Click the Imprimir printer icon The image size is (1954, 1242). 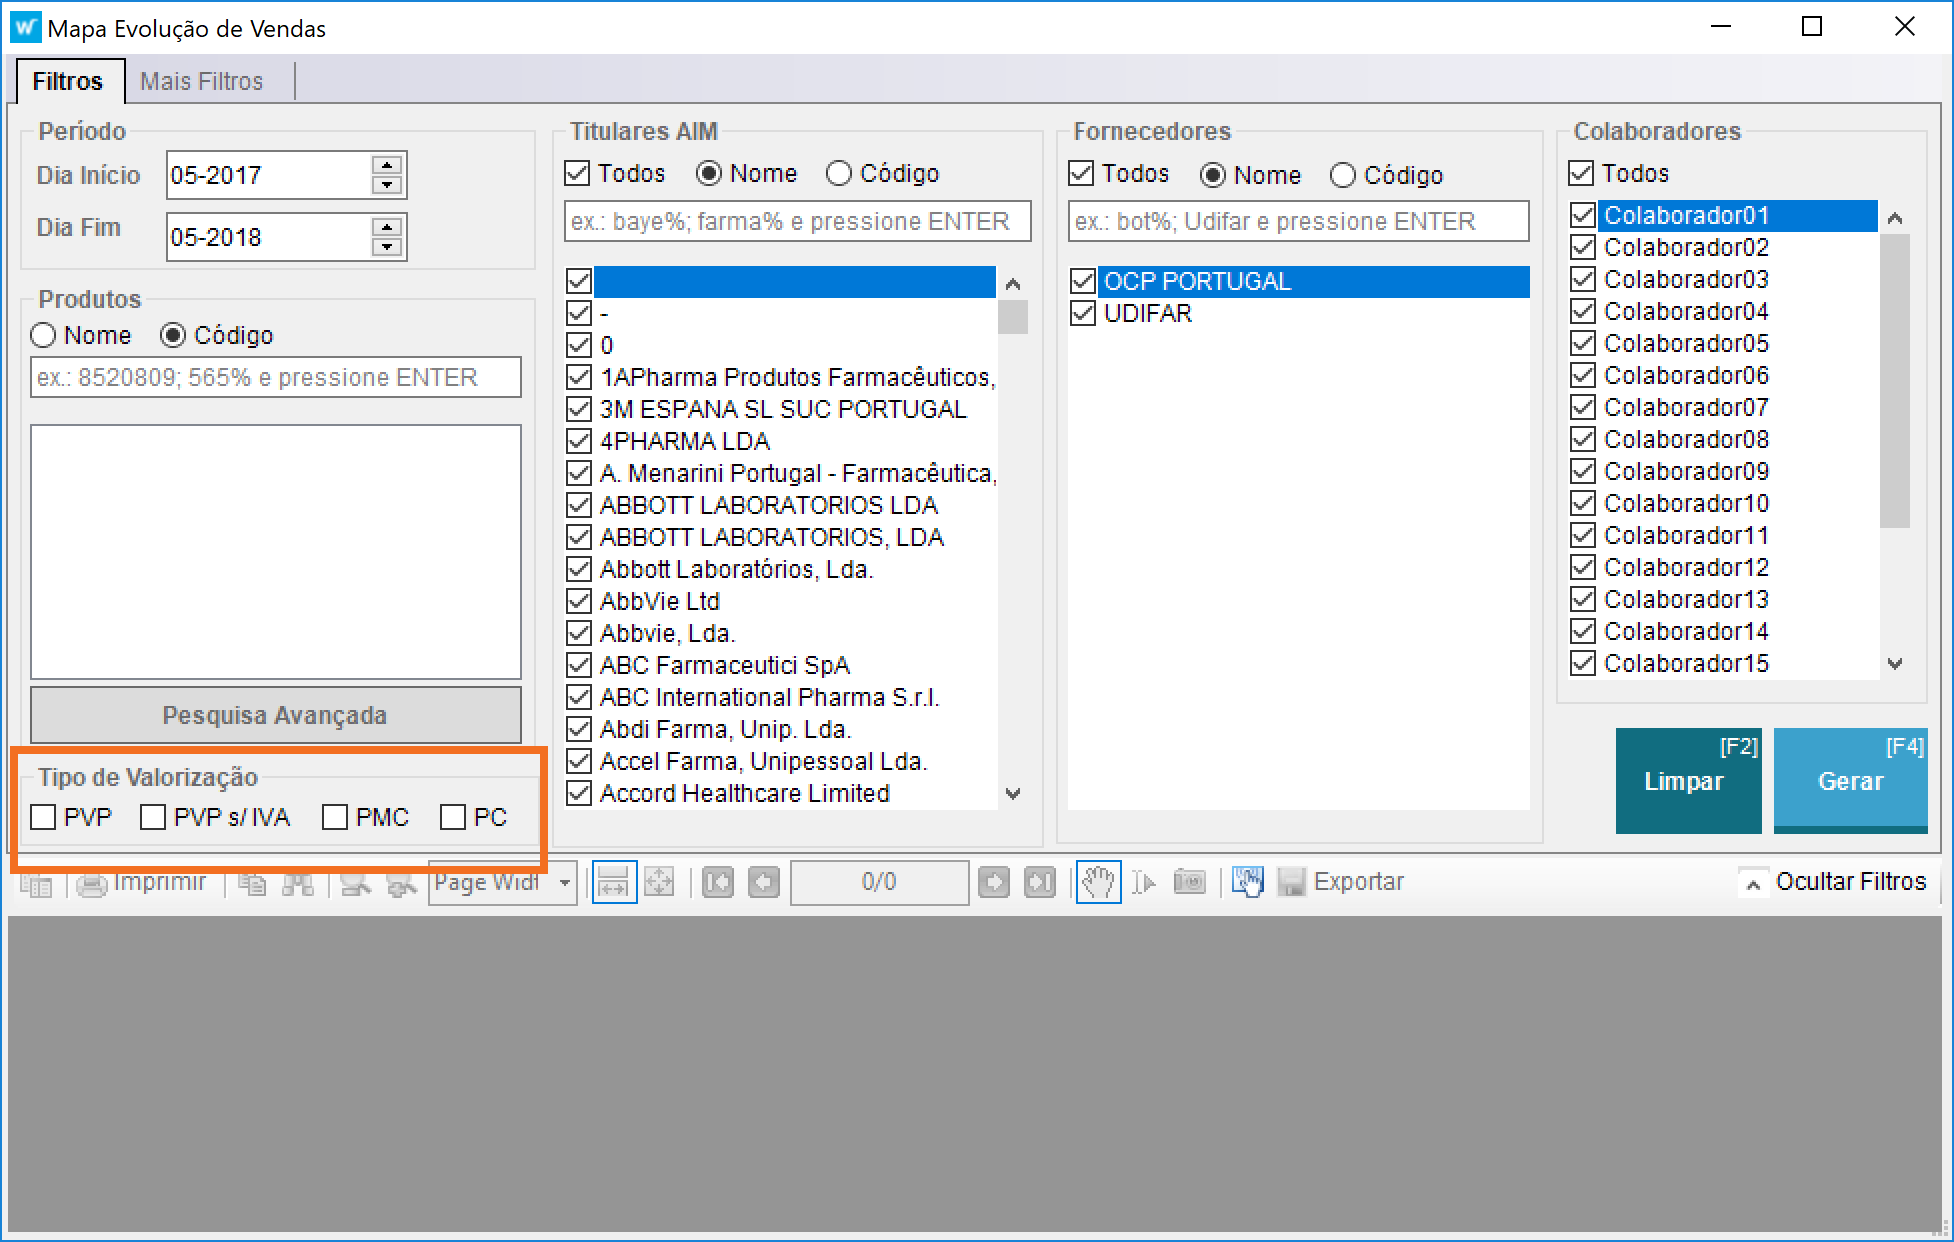pos(92,884)
